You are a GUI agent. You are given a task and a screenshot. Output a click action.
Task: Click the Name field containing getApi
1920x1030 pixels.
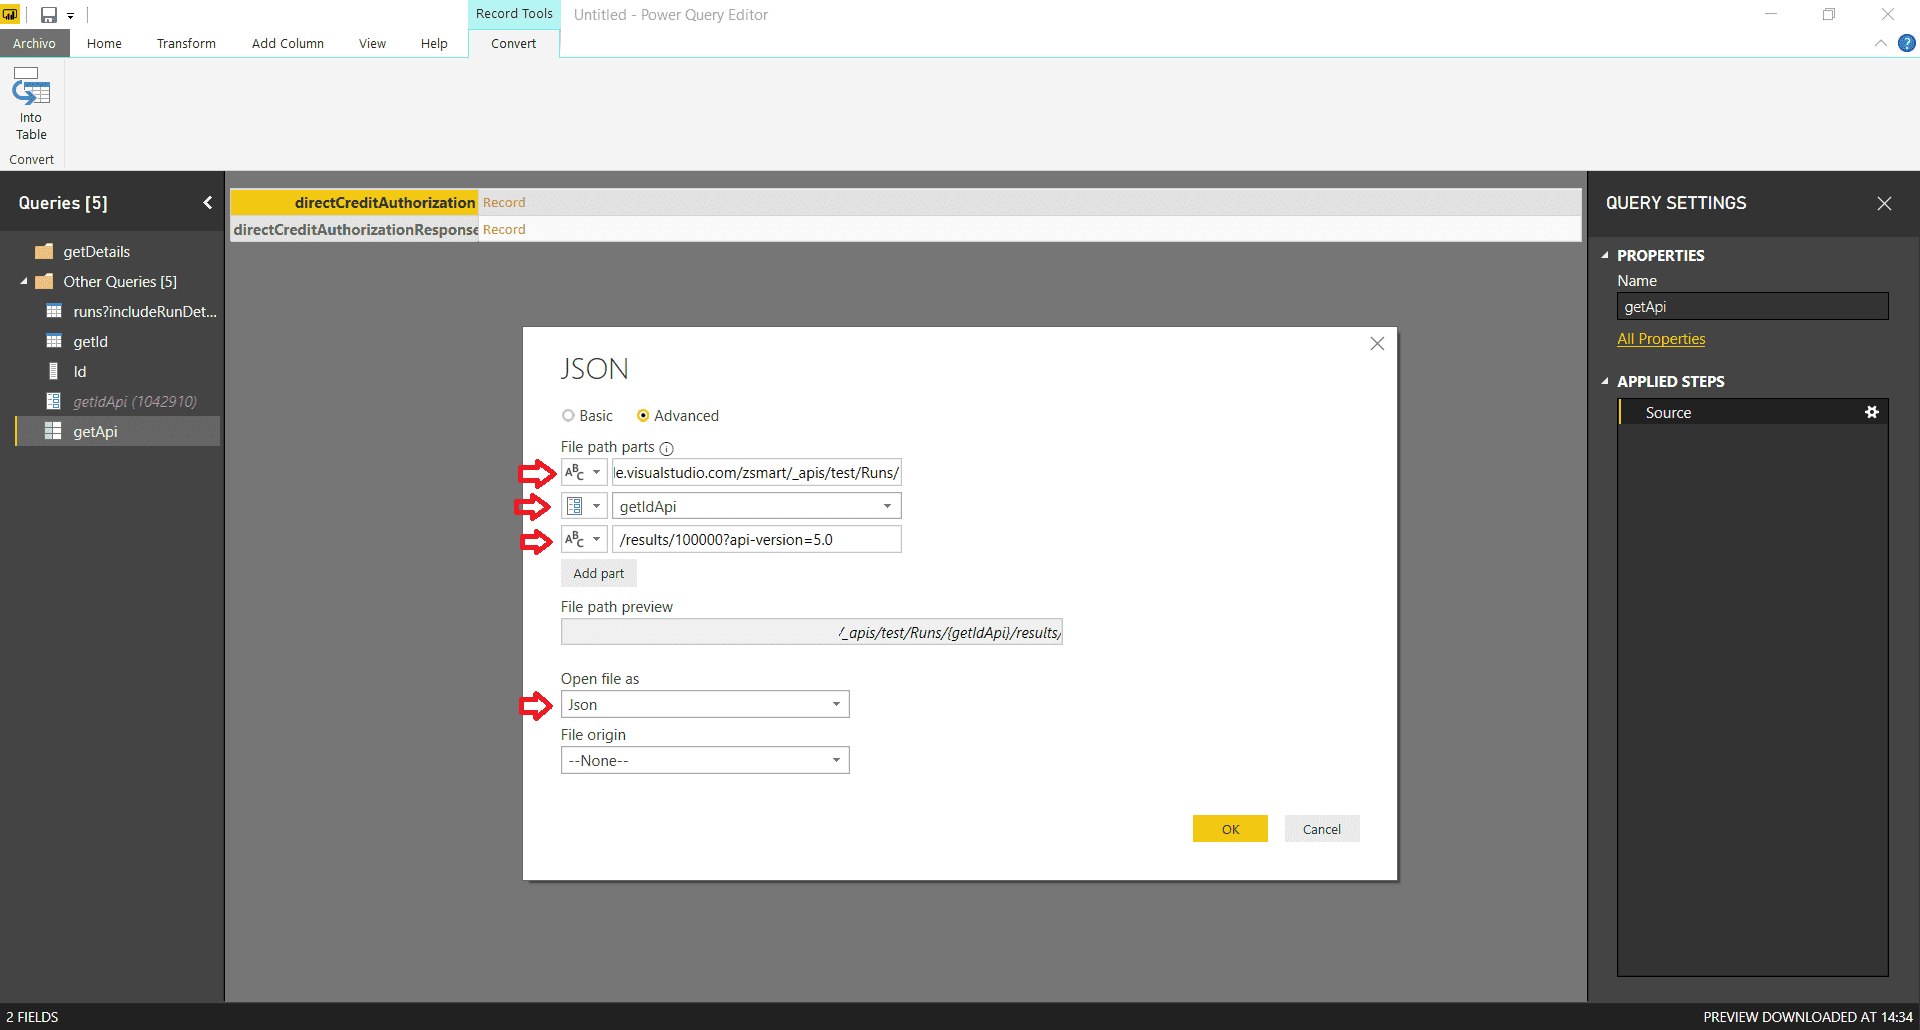(x=1751, y=306)
